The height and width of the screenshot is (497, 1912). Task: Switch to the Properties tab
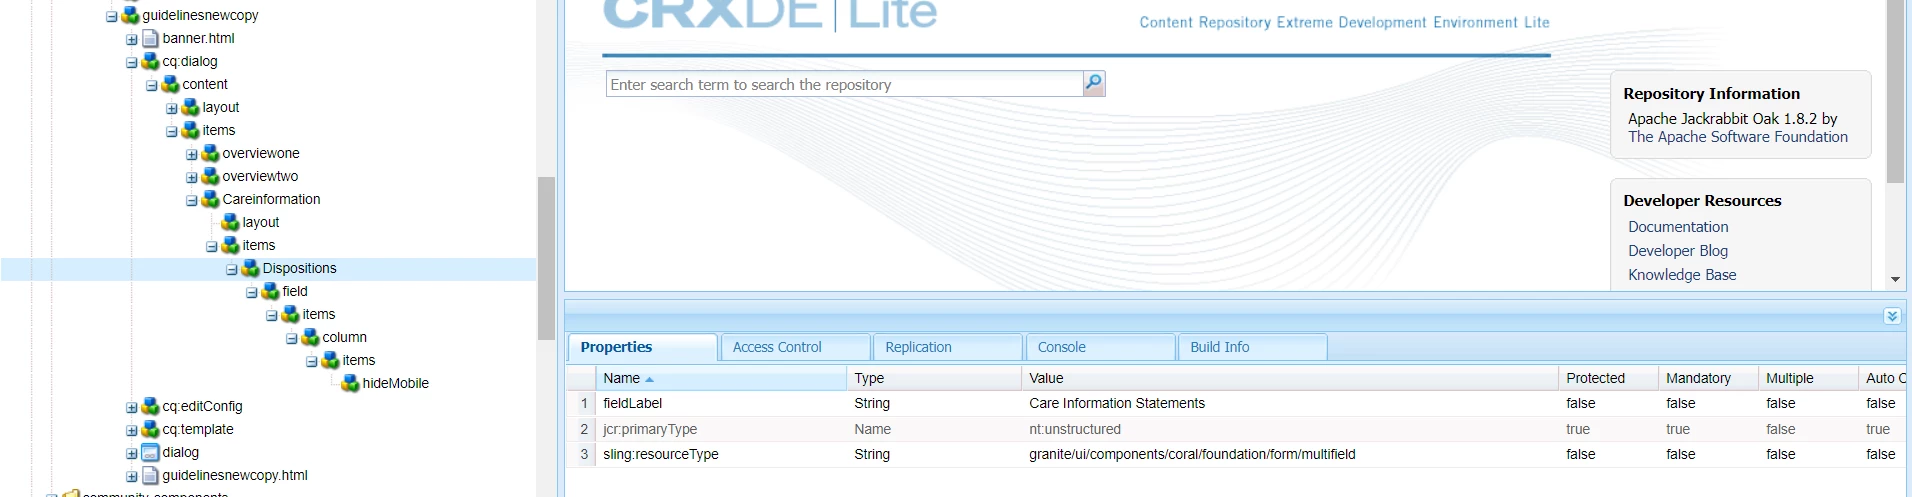point(643,347)
